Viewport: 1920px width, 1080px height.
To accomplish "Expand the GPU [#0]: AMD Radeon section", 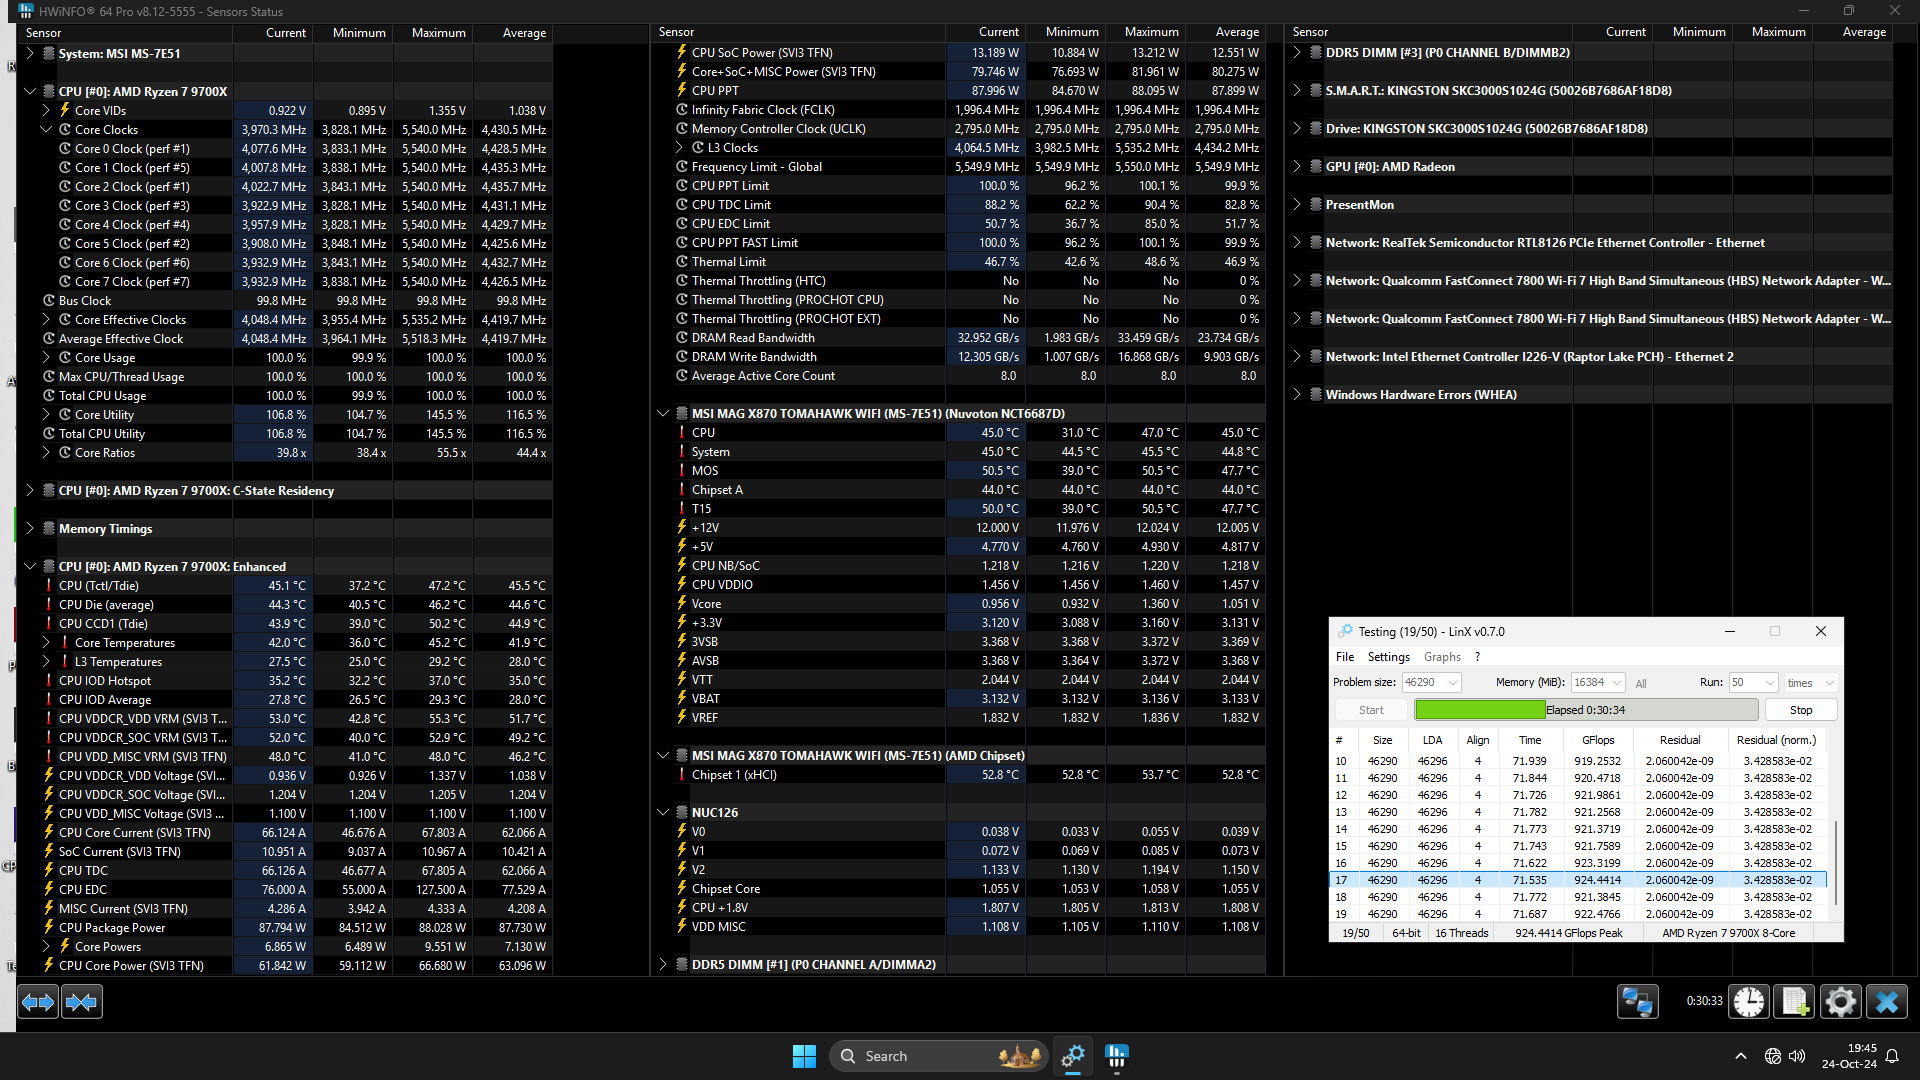I will pos(1297,167).
